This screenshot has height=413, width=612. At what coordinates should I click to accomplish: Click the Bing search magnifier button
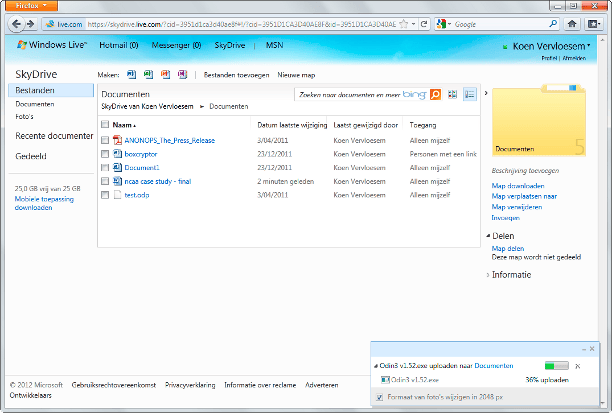coord(435,94)
